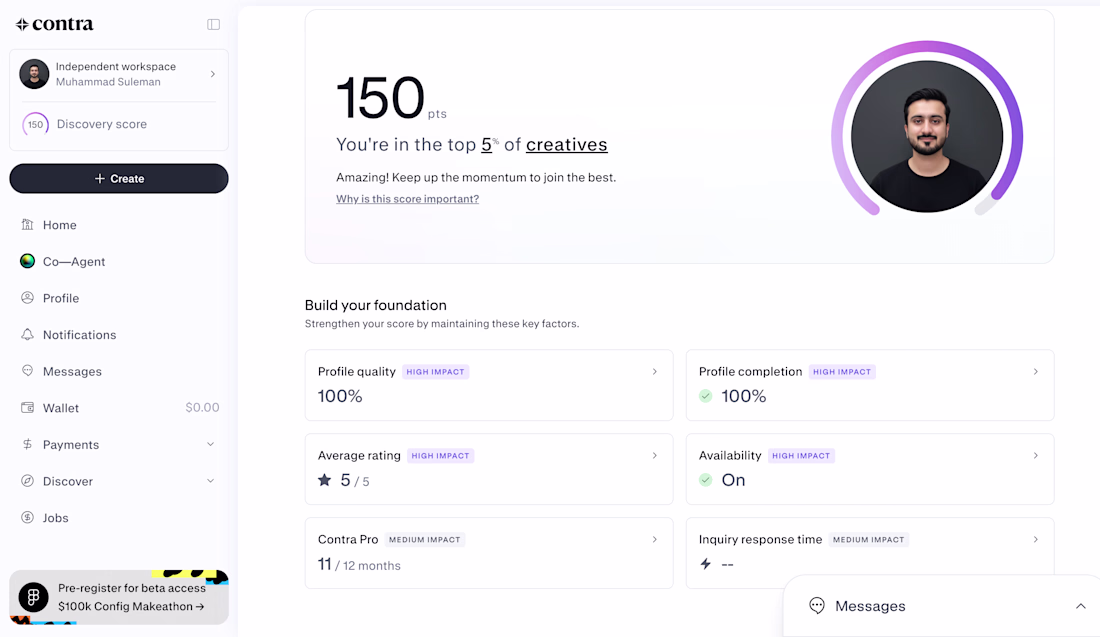Screen dimensions: 1100x637
Task: Click the Notifications bell icon
Action: click(27, 334)
